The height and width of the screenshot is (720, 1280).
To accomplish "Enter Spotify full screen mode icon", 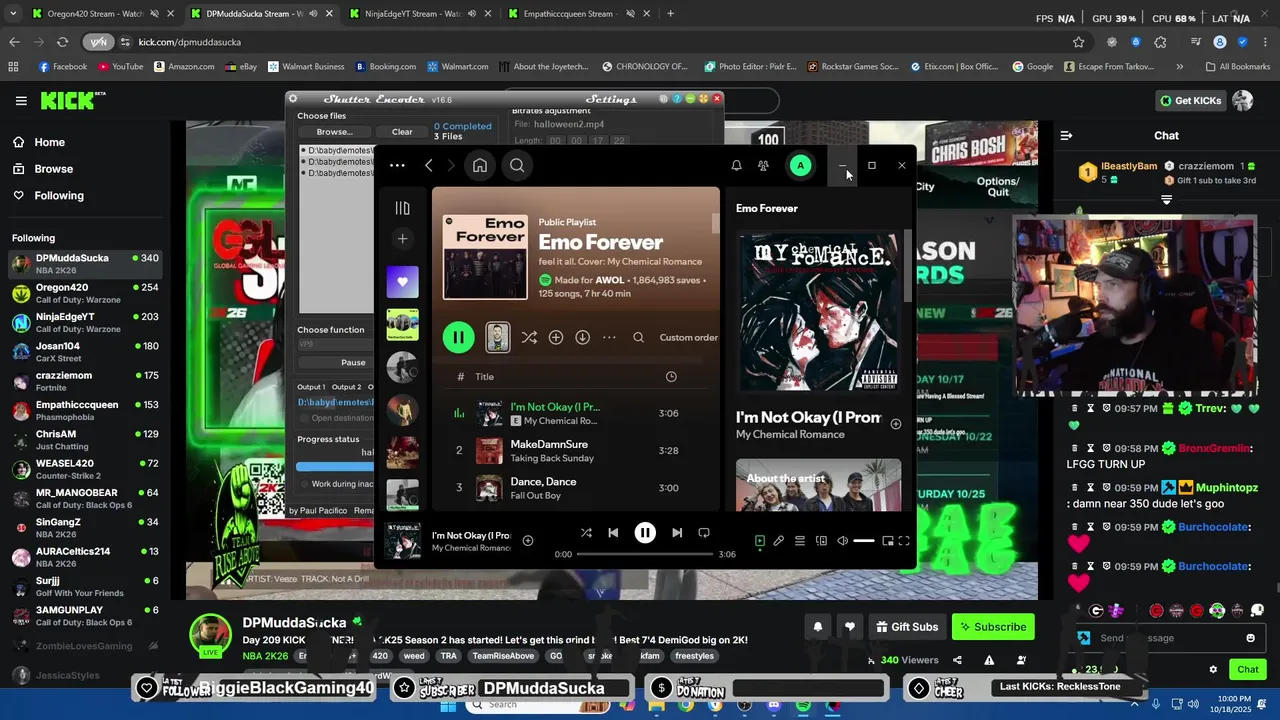I will coord(904,541).
